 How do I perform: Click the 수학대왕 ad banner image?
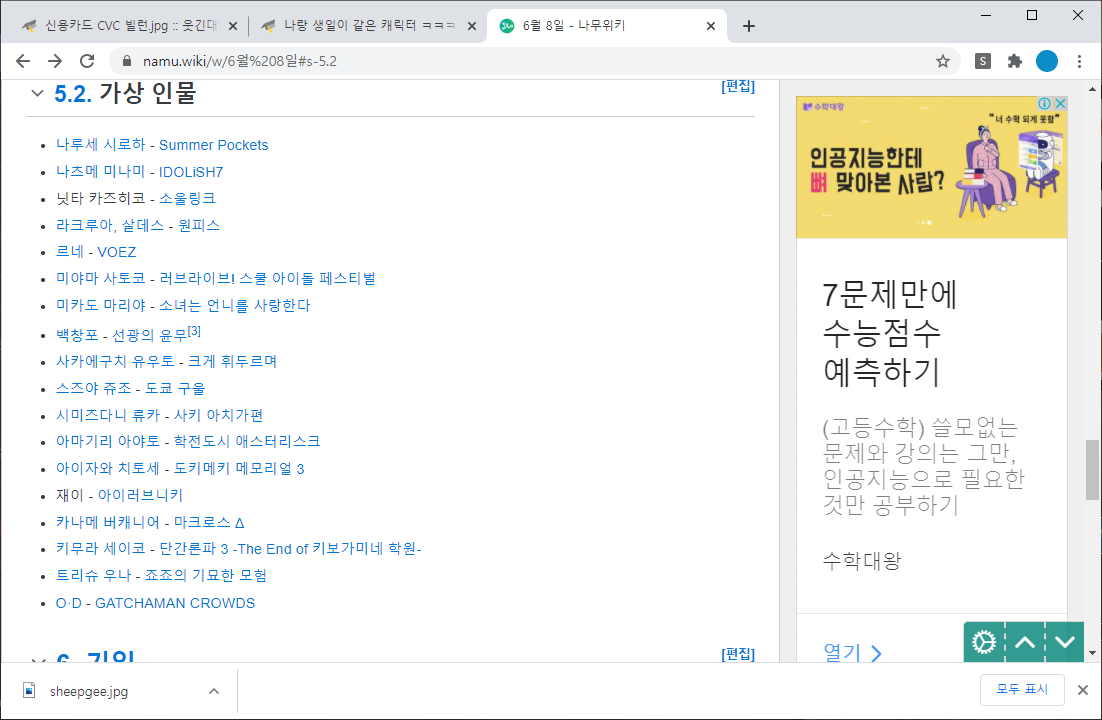pos(931,167)
